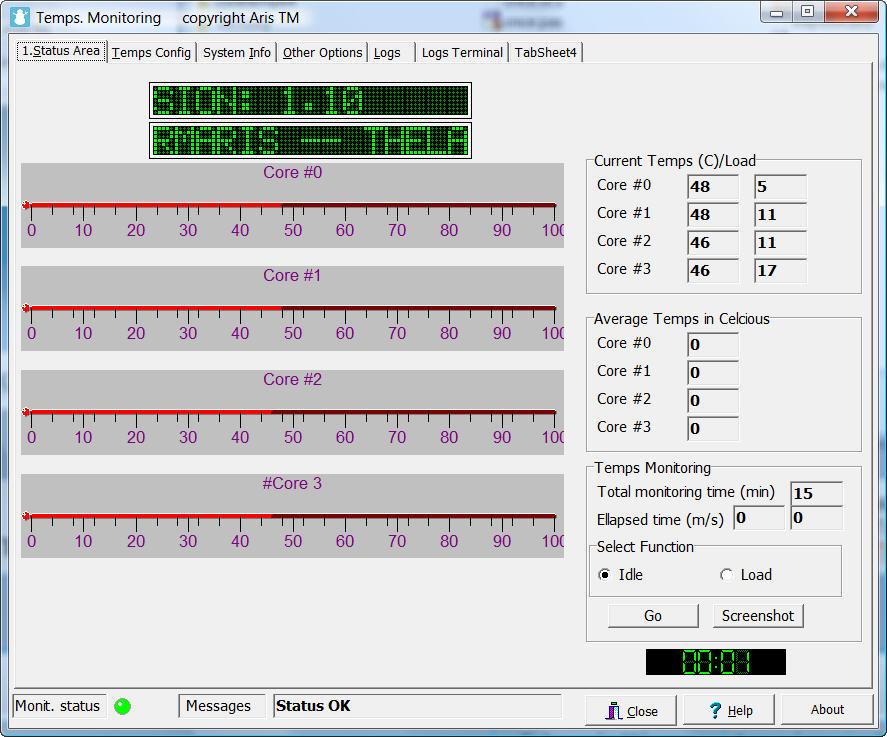This screenshot has height=737, width=887.
Task: Click the Core #1 temperature gauge
Action: 292,308
